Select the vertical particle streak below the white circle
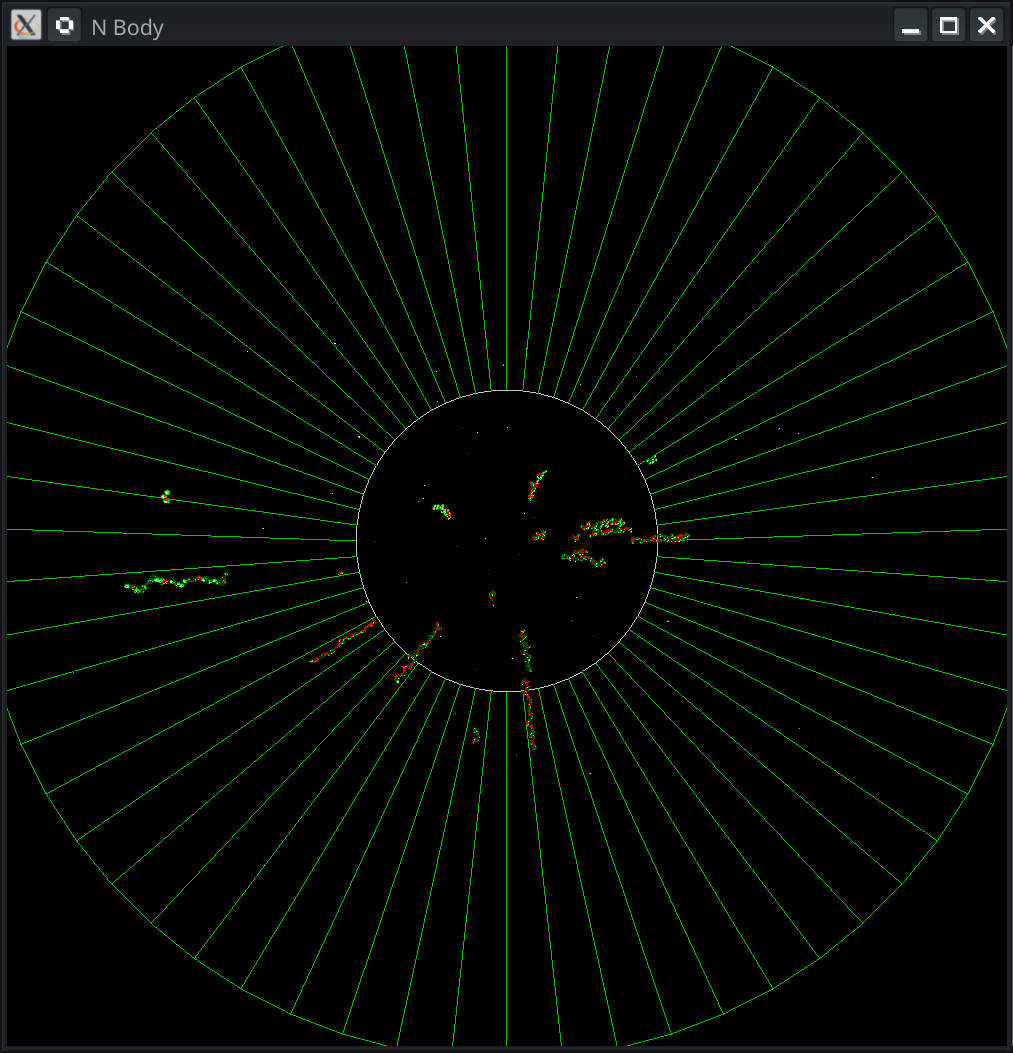The width and height of the screenshot is (1013, 1053). pos(529,714)
